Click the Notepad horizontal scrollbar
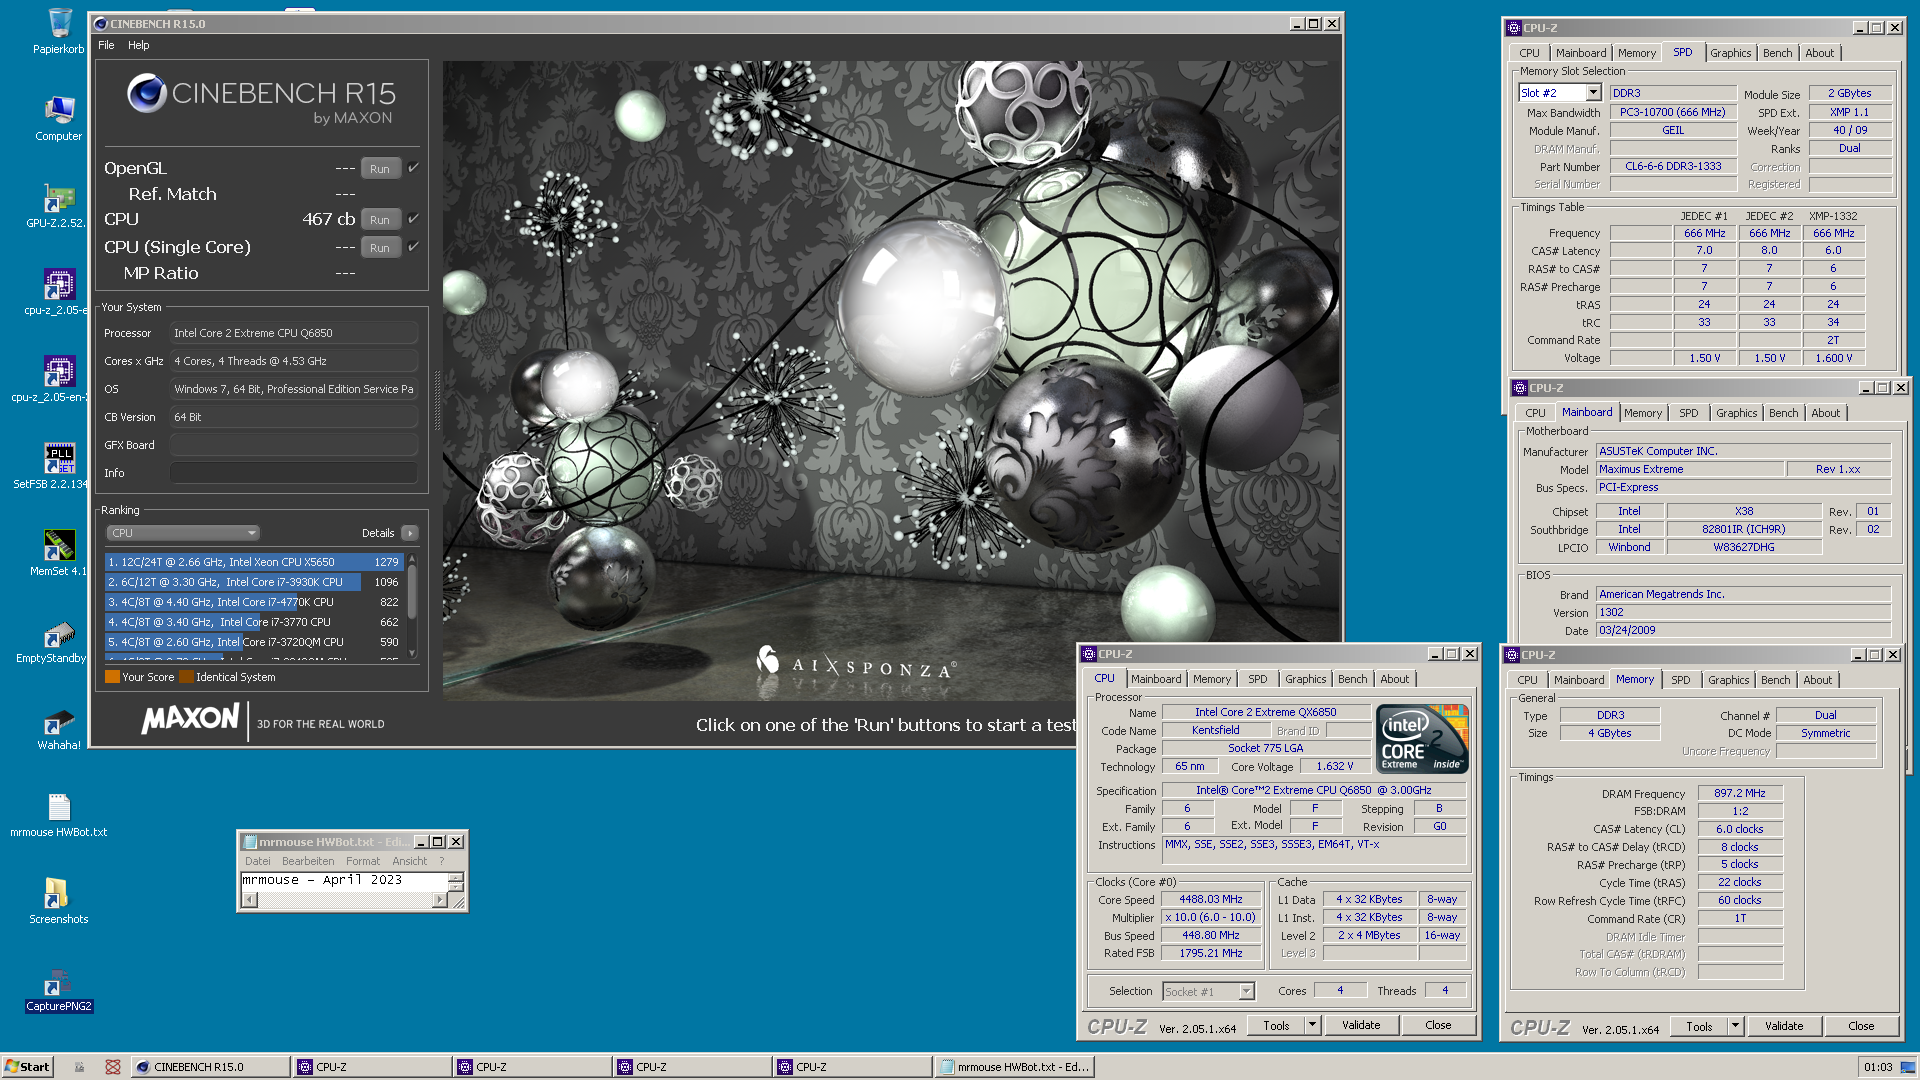1920x1080 pixels. click(x=344, y=900)
